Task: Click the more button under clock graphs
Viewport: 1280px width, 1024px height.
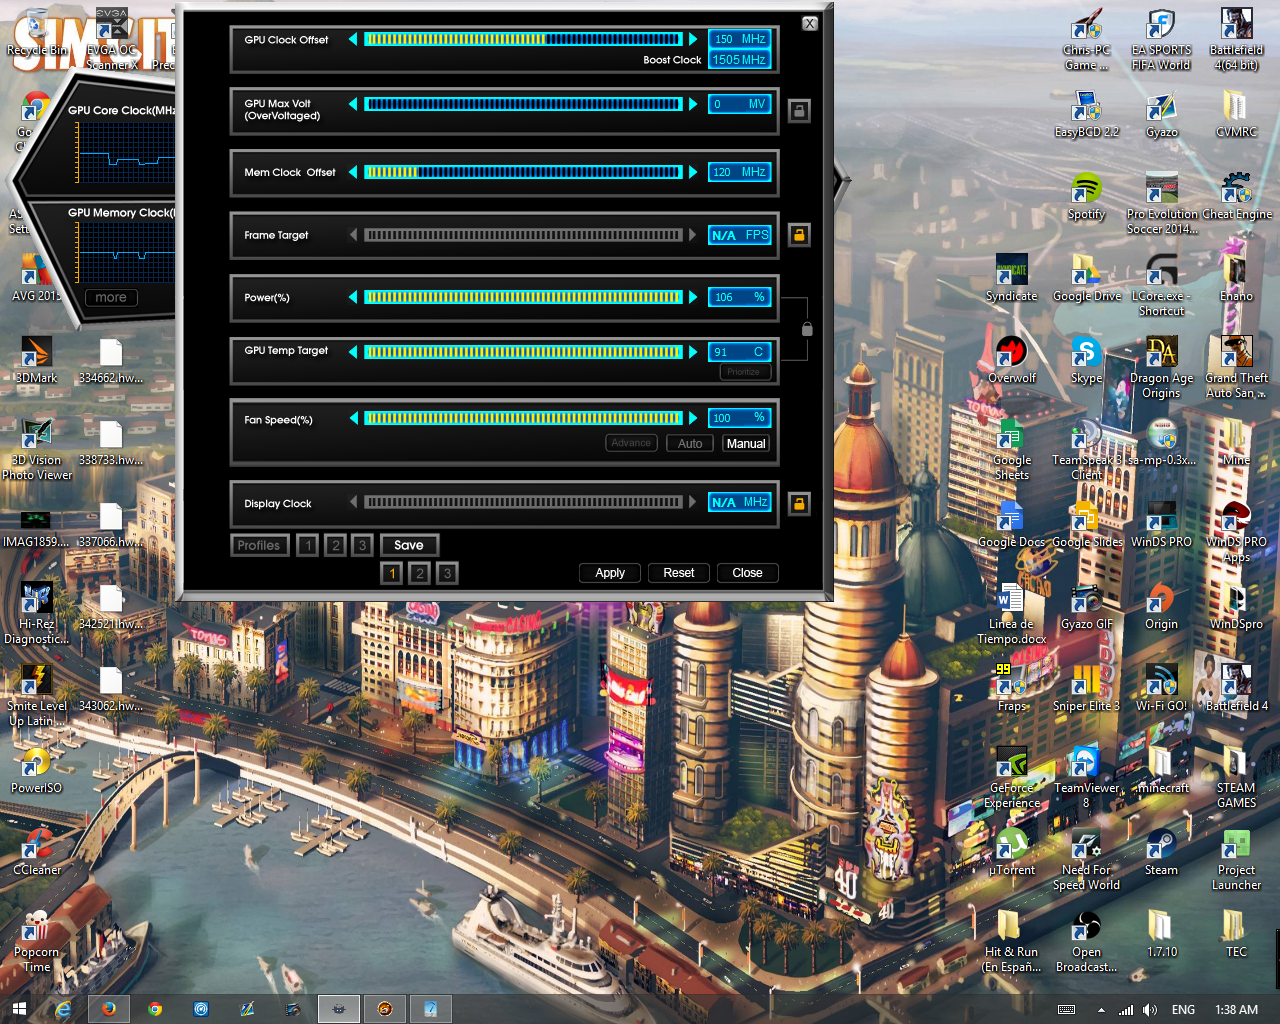Action: pos(111,298)
